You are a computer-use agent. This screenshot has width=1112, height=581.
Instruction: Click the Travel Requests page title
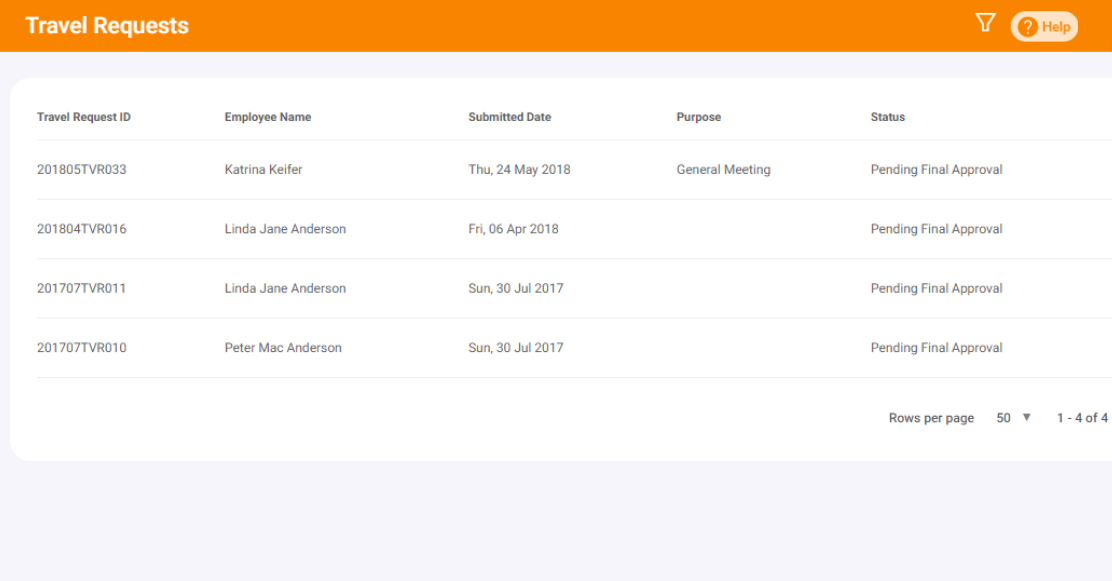tap(107, 26)
